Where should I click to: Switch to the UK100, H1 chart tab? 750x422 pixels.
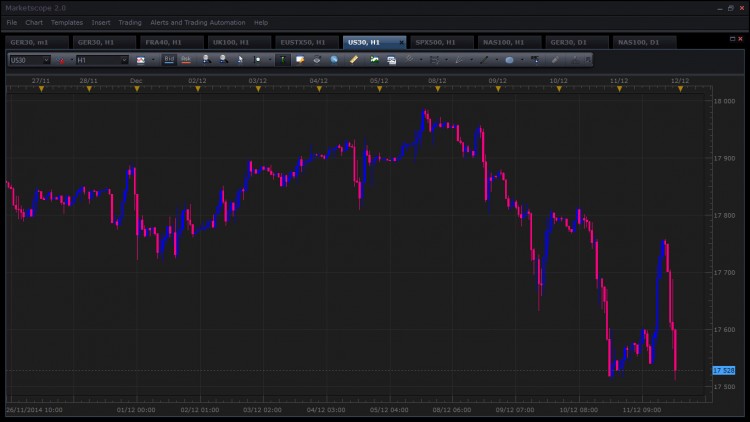[x=239, y=43]
